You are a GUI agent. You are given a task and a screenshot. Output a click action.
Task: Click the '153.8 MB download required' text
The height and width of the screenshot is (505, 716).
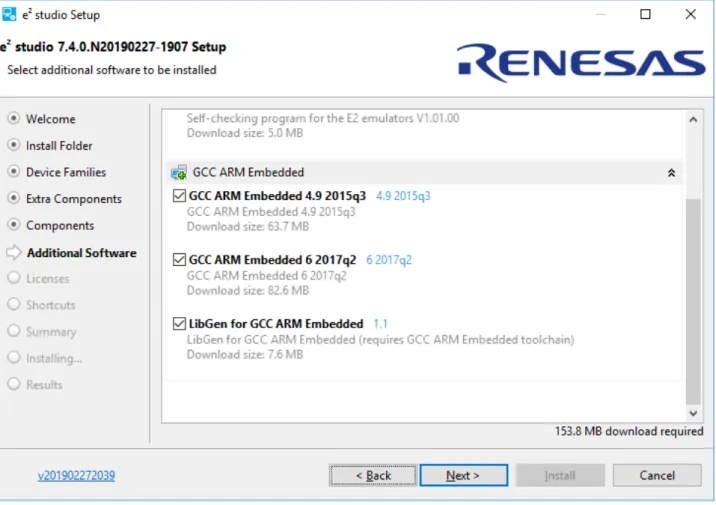(x=629, y=431)
